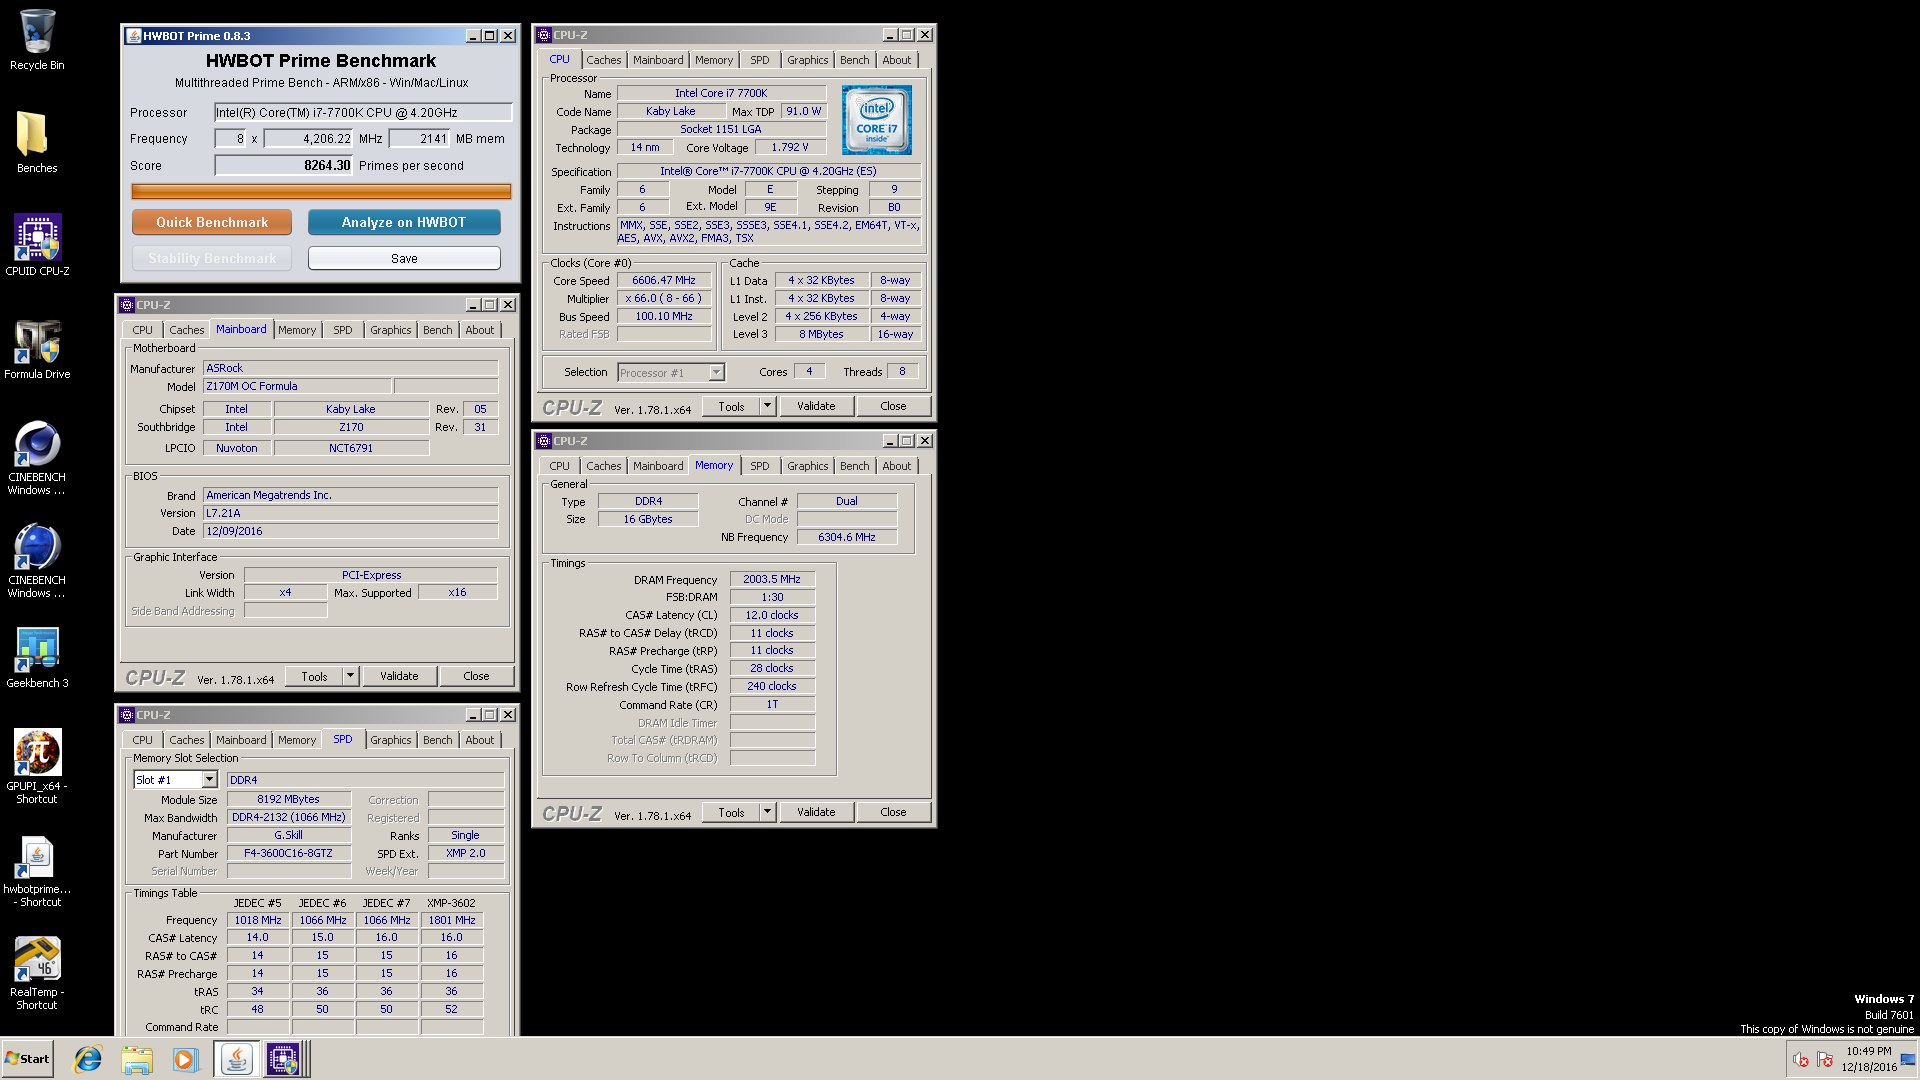The height and width of the screenshot is (1080, 1920).
Task: Switch to Caches tab in CPU window
Action: [x=603, y=60]
